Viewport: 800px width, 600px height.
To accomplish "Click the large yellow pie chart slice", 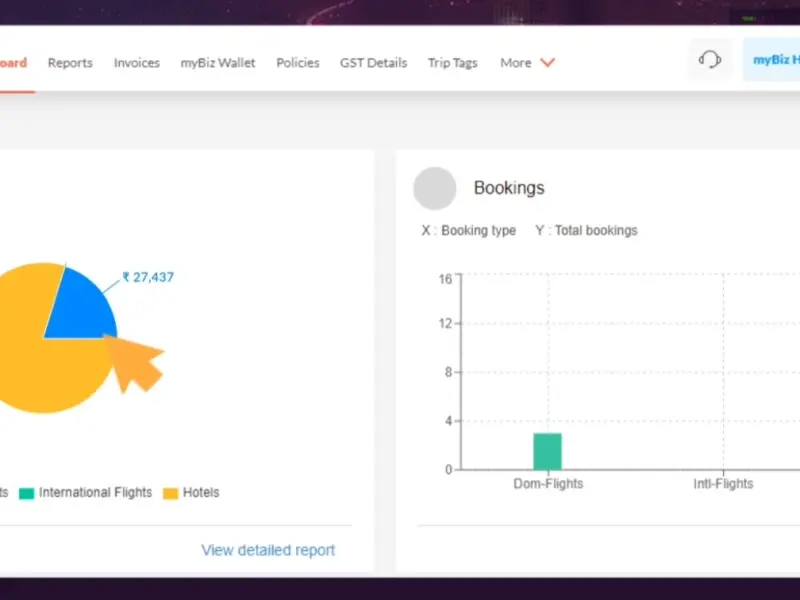I will coord(30,360).
